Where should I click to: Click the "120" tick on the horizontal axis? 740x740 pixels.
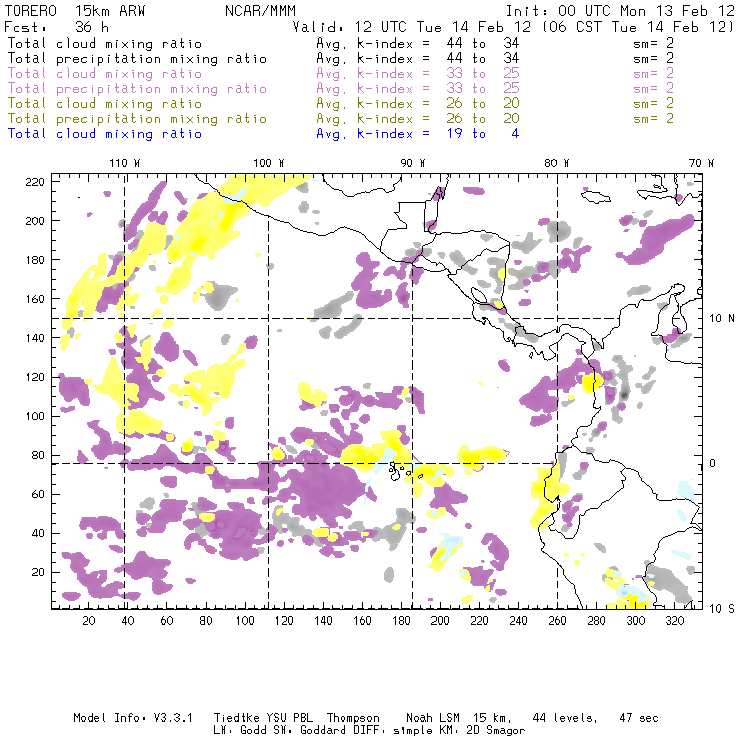284,621
